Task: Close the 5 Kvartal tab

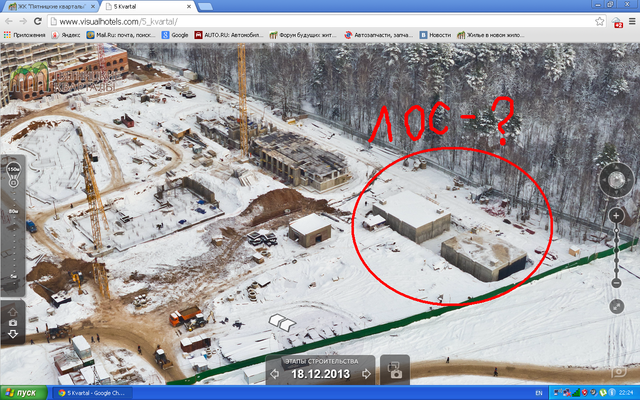Action: [x=189, y=7]
